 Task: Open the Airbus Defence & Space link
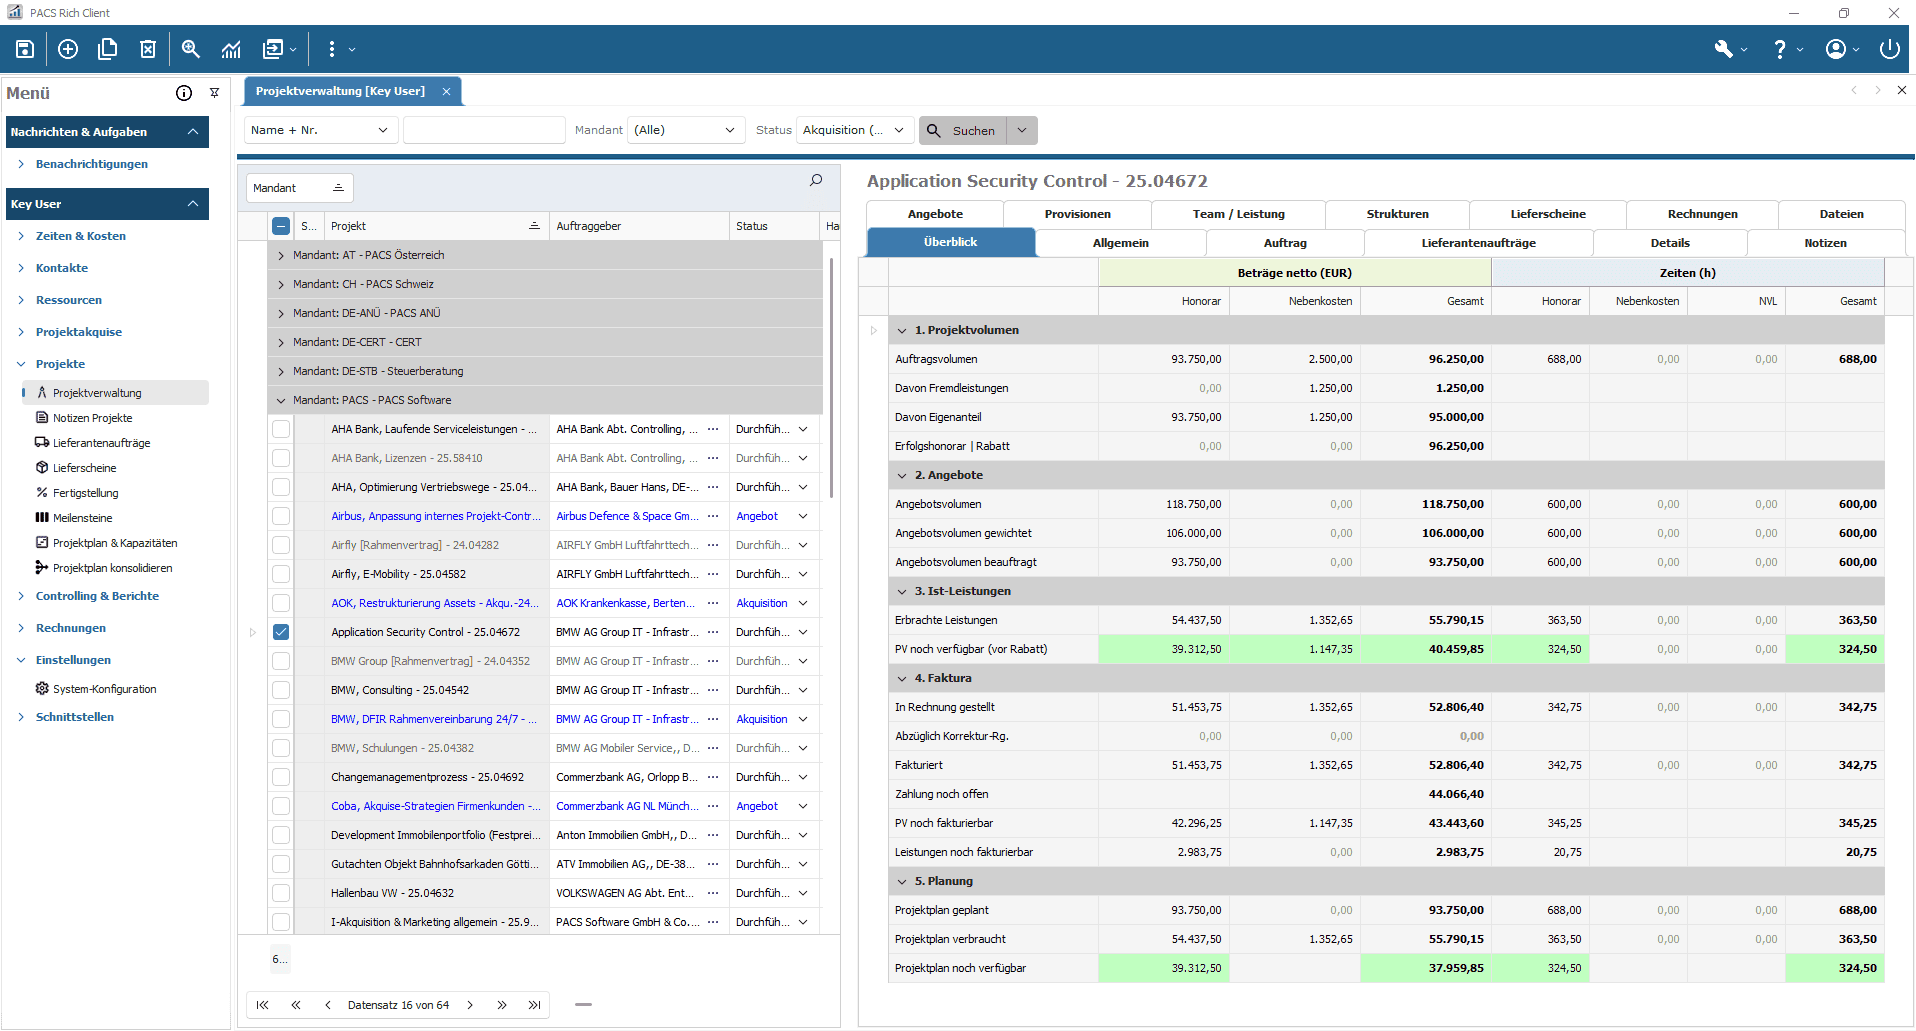[625, 516]
